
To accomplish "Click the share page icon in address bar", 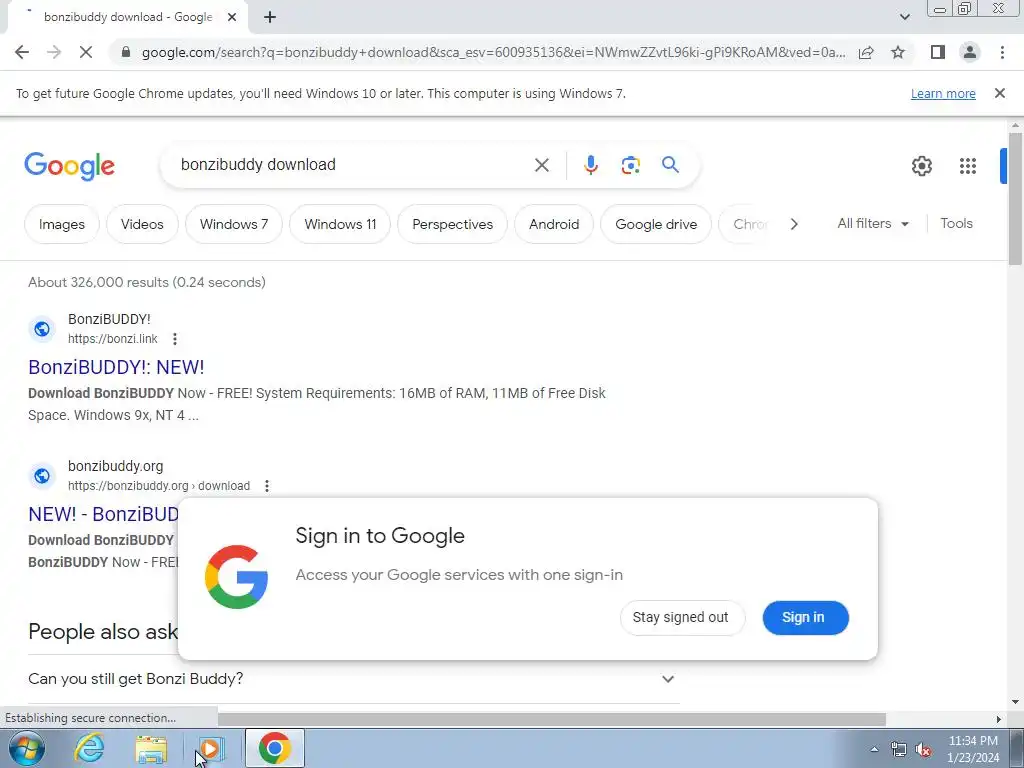I will (x=866, y=52).
